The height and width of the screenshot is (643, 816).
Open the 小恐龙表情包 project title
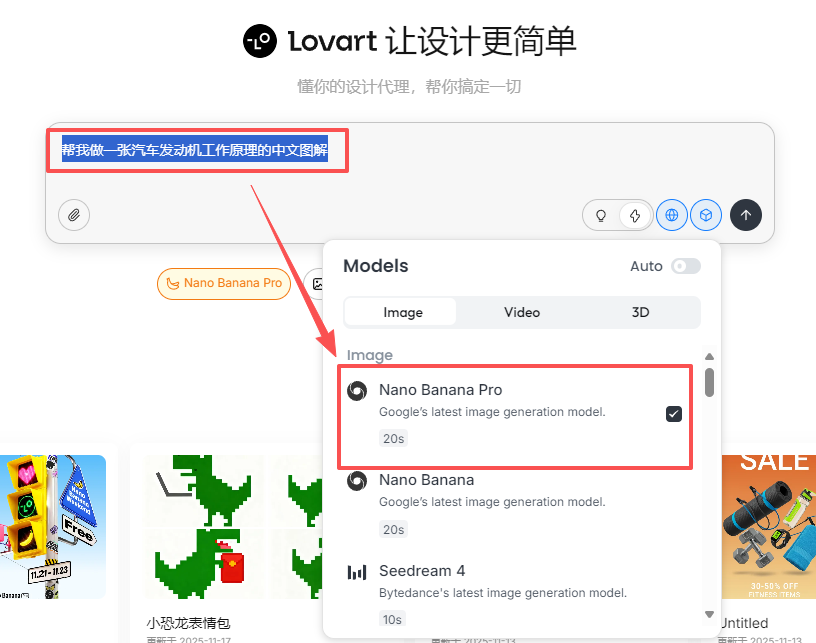click(188, 623)
